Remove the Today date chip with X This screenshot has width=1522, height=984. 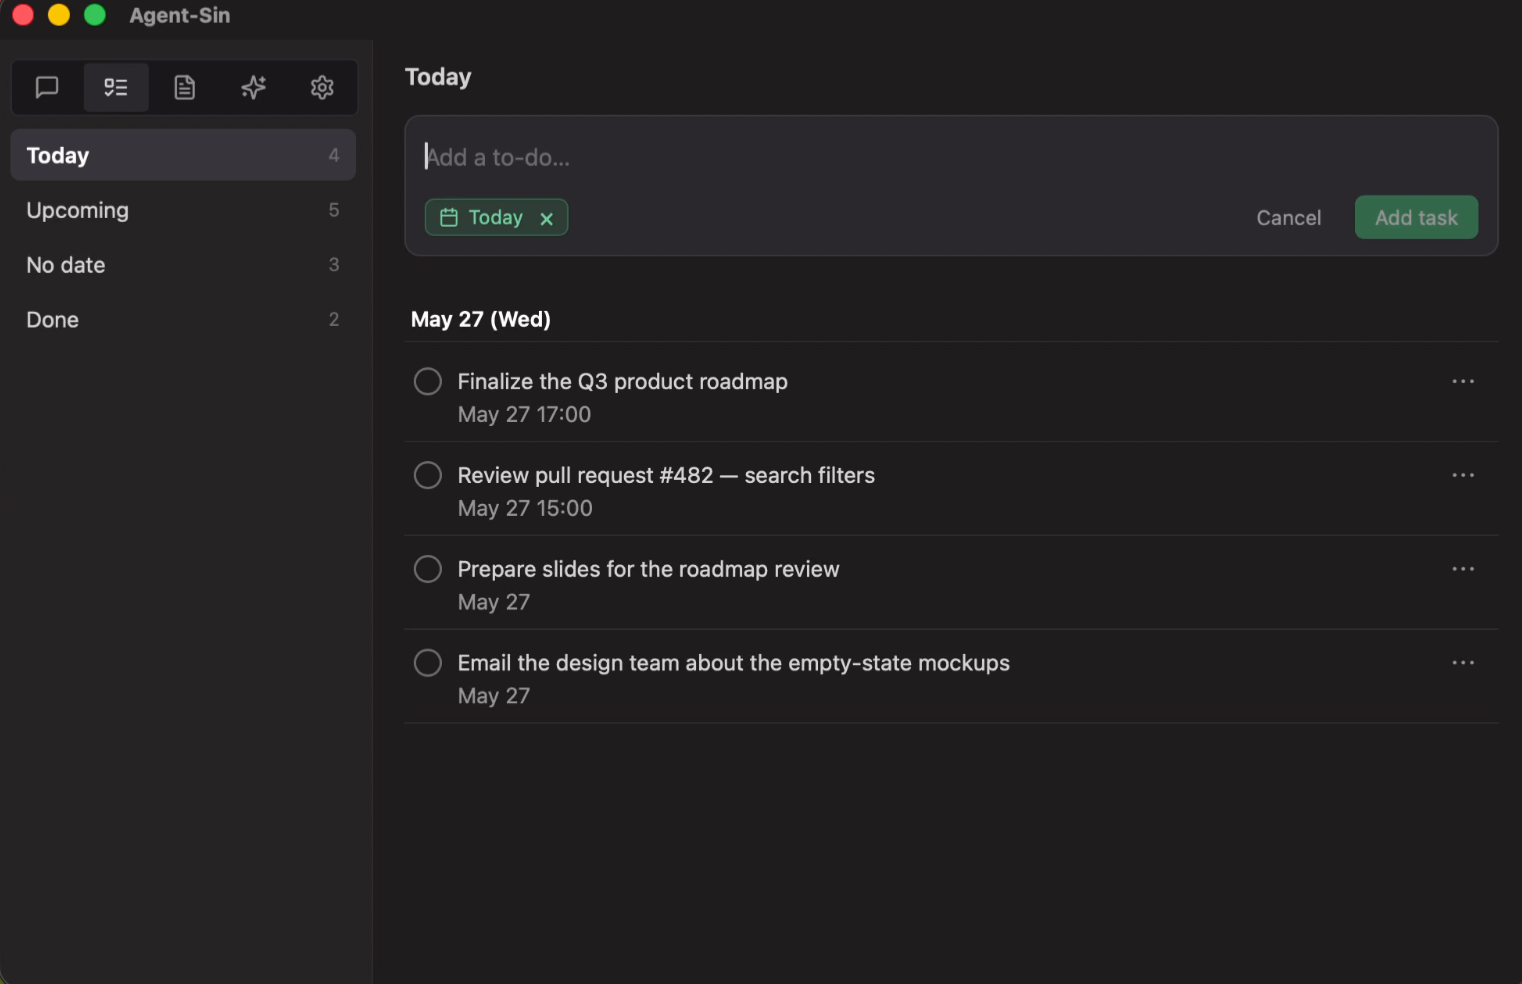coord(546,218)
